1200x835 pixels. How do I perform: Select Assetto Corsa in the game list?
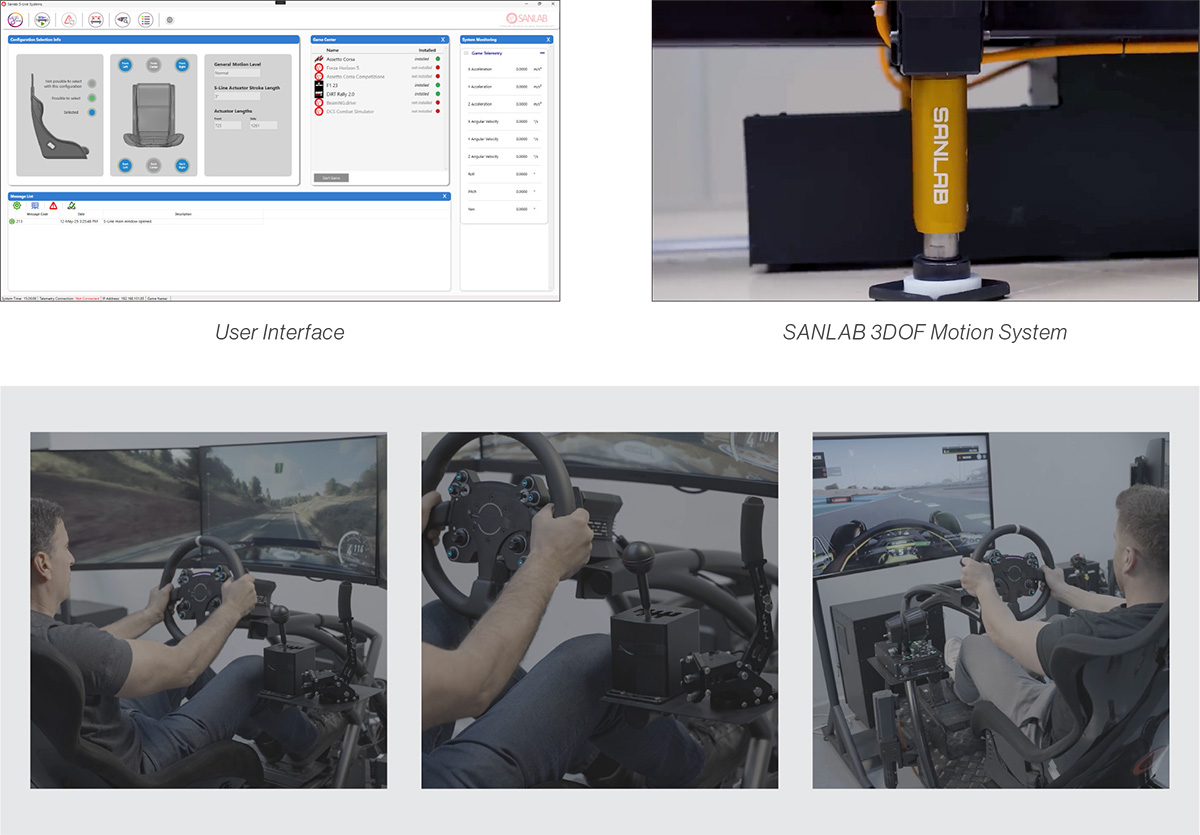(x=342, y=59)
